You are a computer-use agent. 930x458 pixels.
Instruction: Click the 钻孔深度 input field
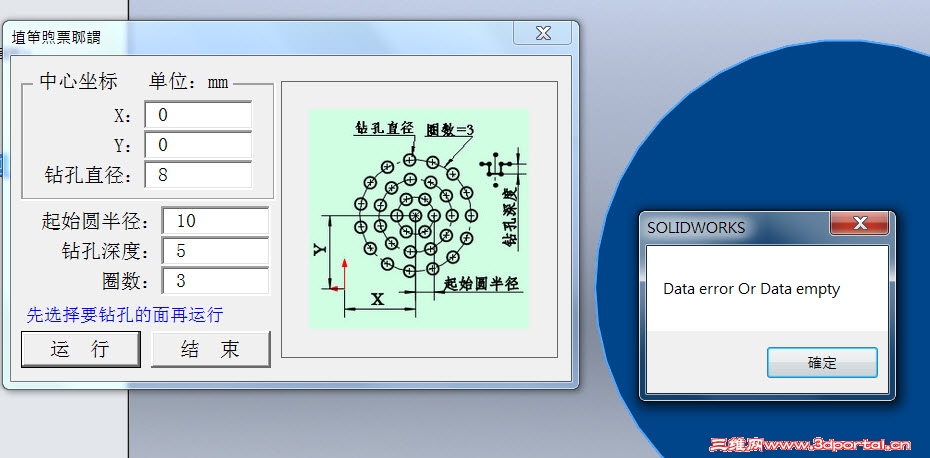tap(215, 251)
